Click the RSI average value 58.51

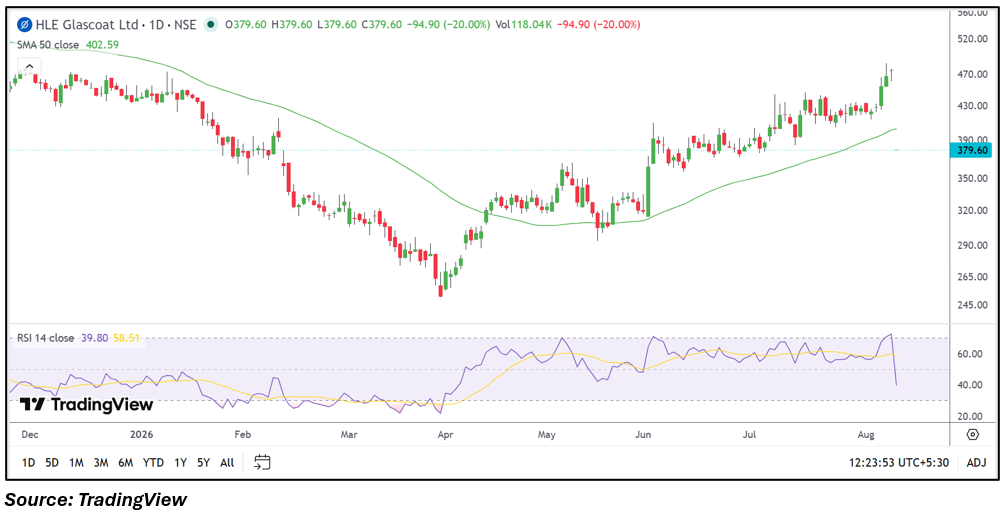(x=126, y=338)
